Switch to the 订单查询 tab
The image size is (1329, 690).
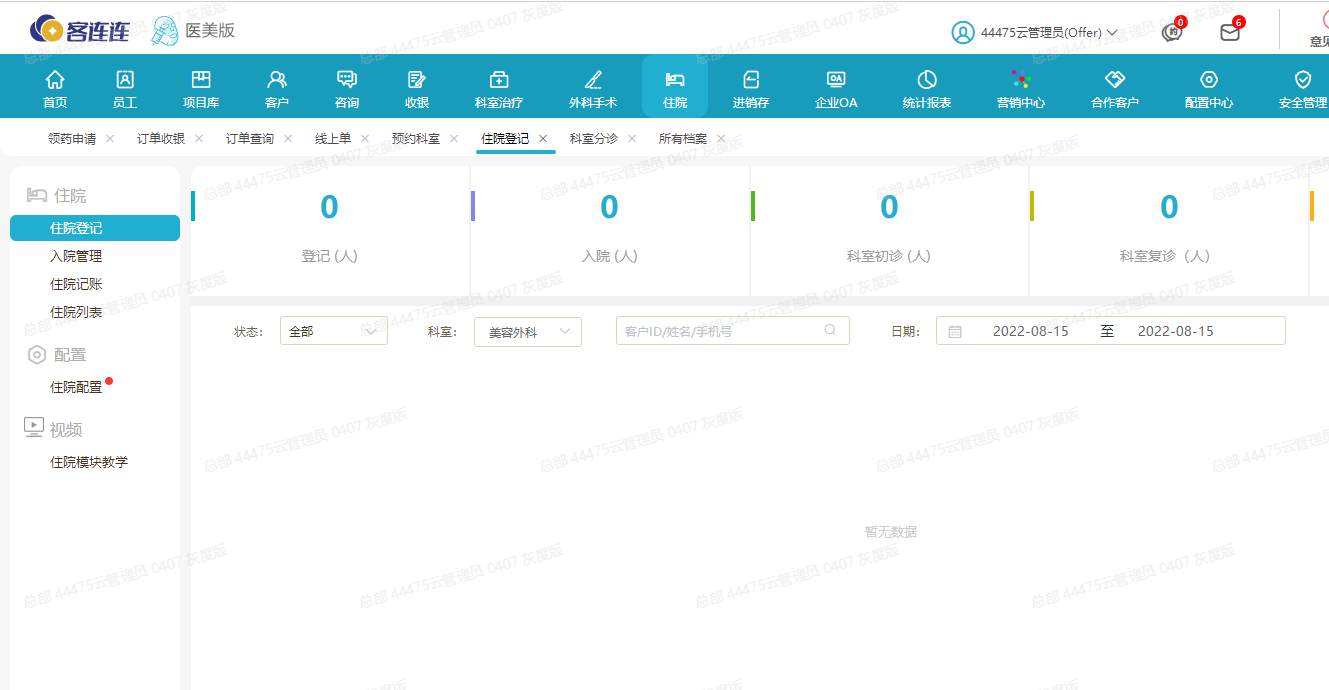[x=250, y=139]
